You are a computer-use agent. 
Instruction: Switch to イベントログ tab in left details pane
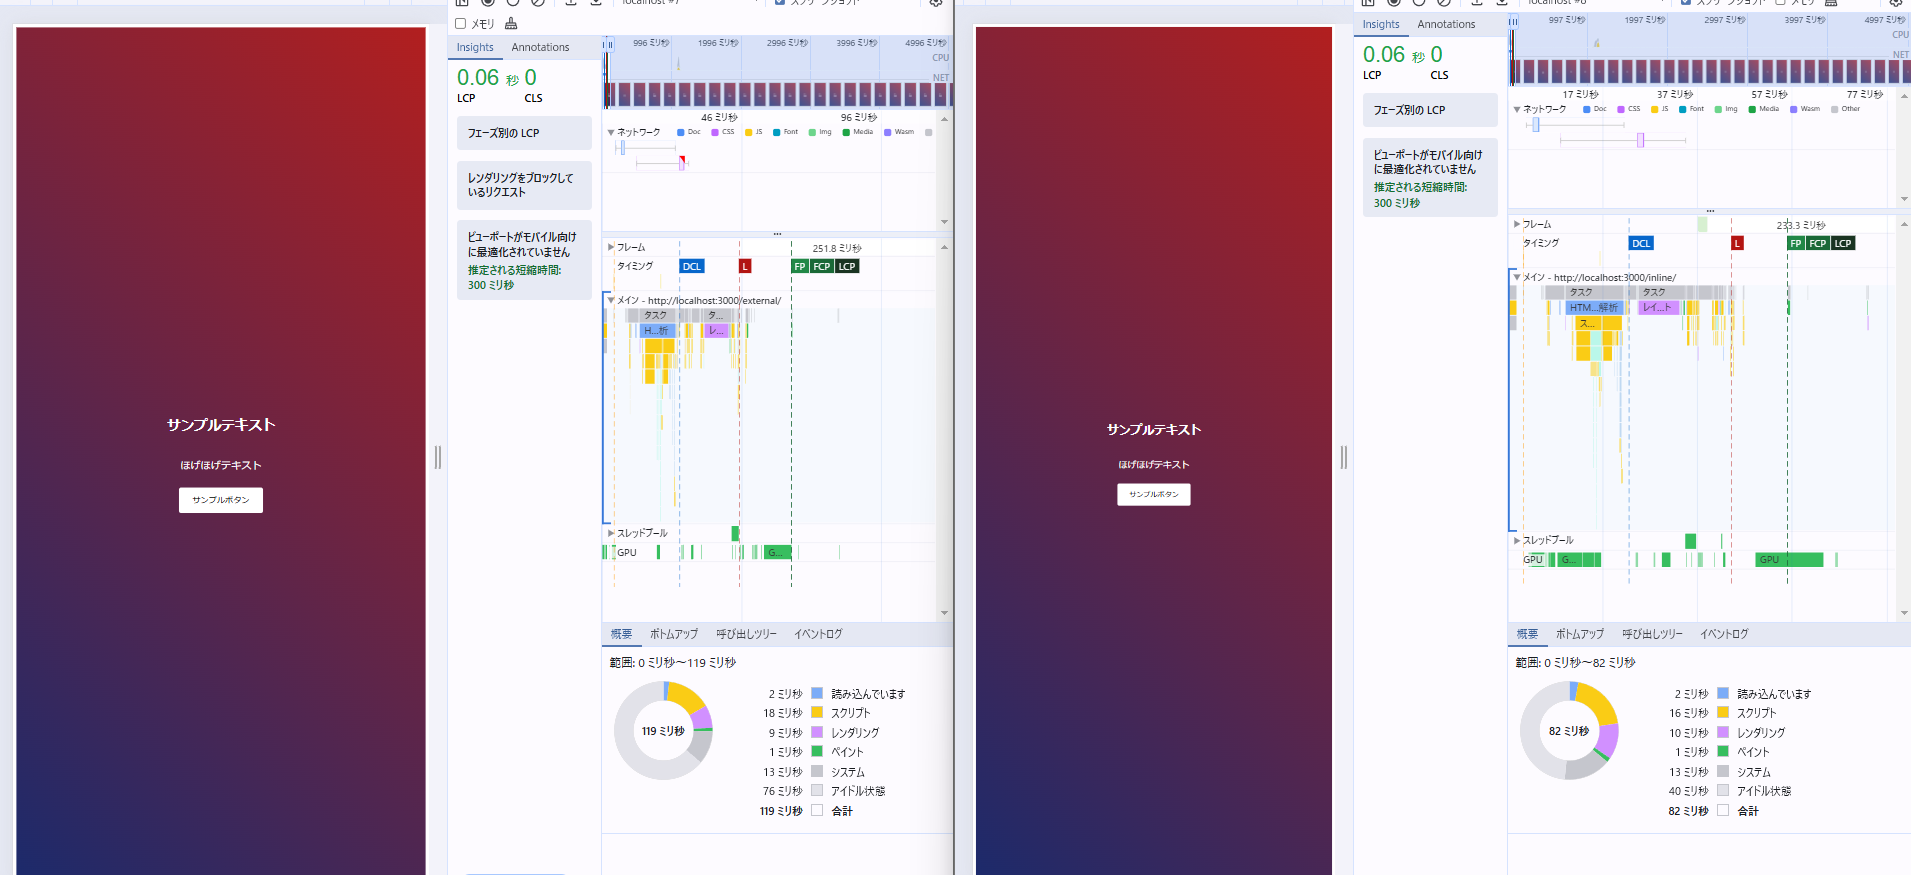click(818, 634)
